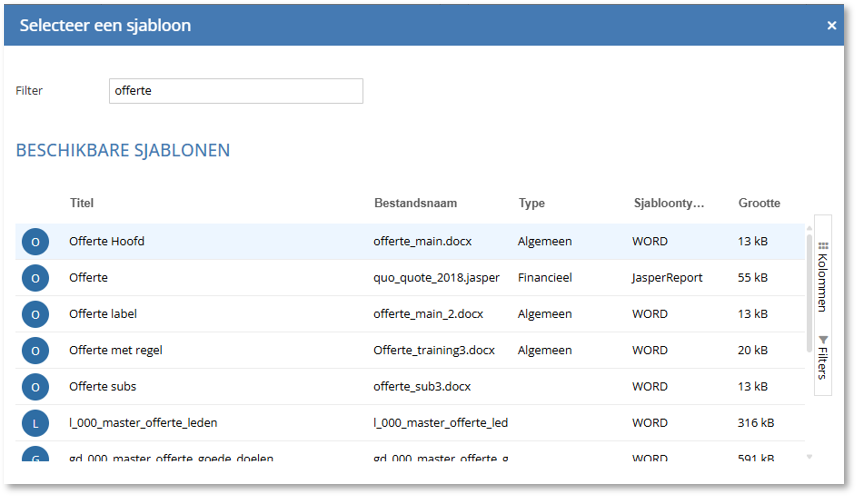Select the gd_000_master_offerte_goede_doelen row
Image resolution: width=865 pixels, height=503 pixels.
click(171, 458)
